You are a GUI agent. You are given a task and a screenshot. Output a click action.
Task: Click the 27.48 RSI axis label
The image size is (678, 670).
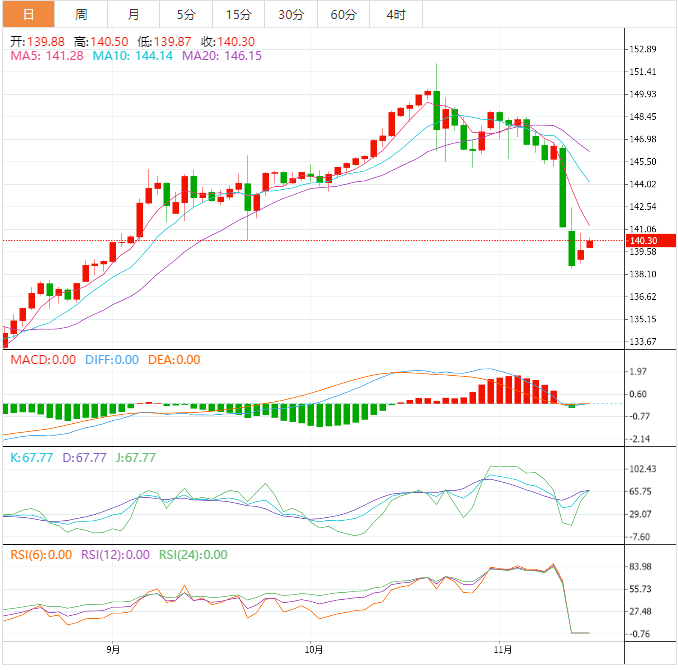640,612
